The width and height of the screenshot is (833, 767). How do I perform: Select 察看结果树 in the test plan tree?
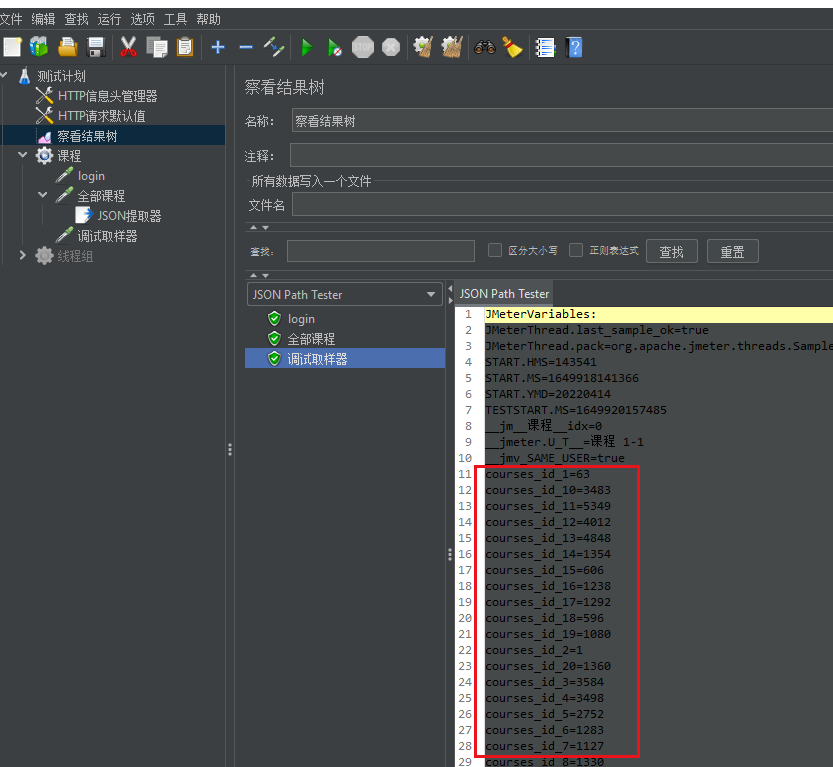click(x=87, y=136)
